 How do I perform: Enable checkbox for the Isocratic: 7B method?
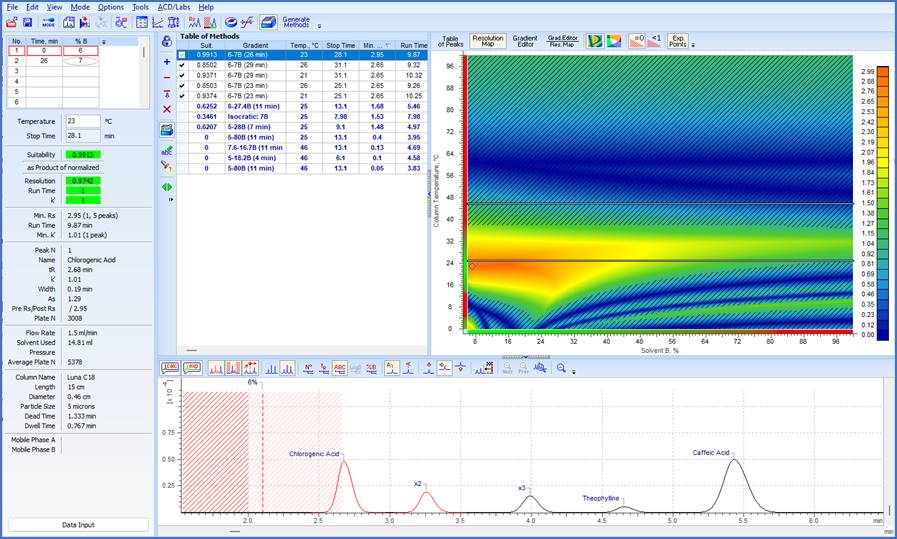click(x=182, y=116)
